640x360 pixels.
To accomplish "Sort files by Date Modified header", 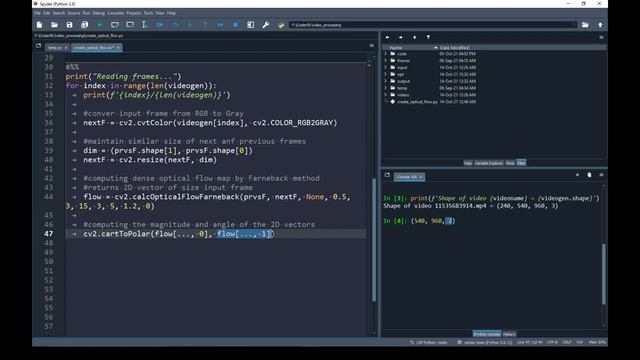I will point(454,48).
